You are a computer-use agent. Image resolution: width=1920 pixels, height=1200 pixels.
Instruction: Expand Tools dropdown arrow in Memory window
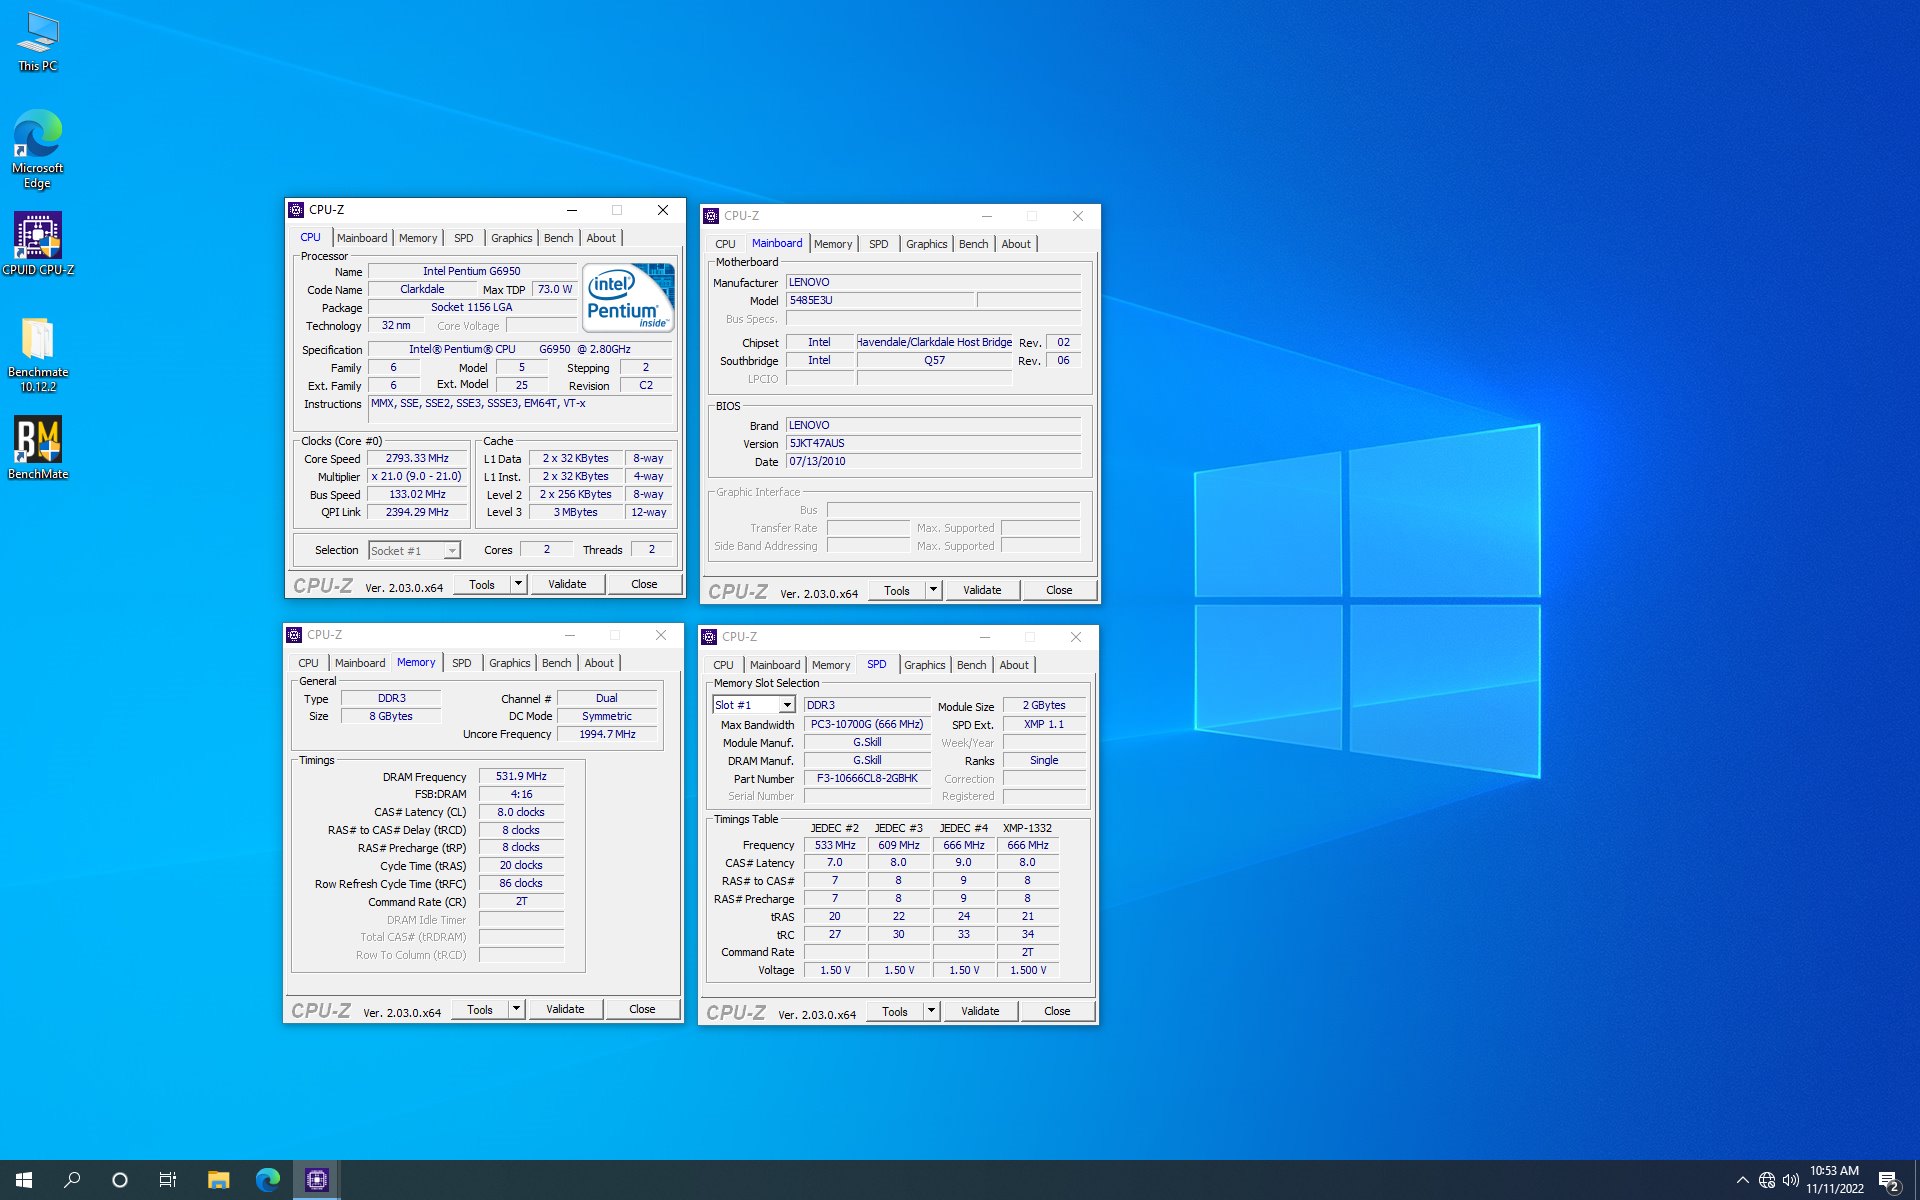pos(516,1009)
